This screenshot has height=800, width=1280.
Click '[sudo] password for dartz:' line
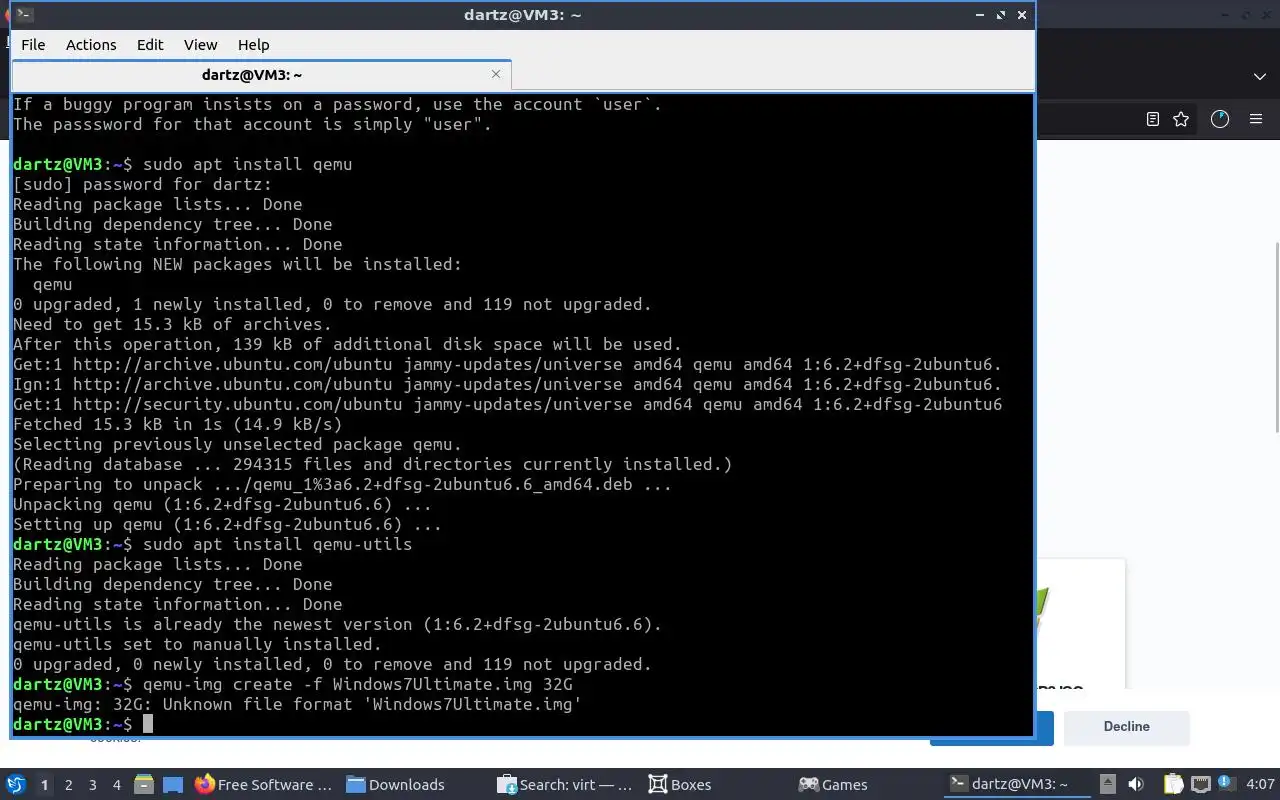[142, 184]
